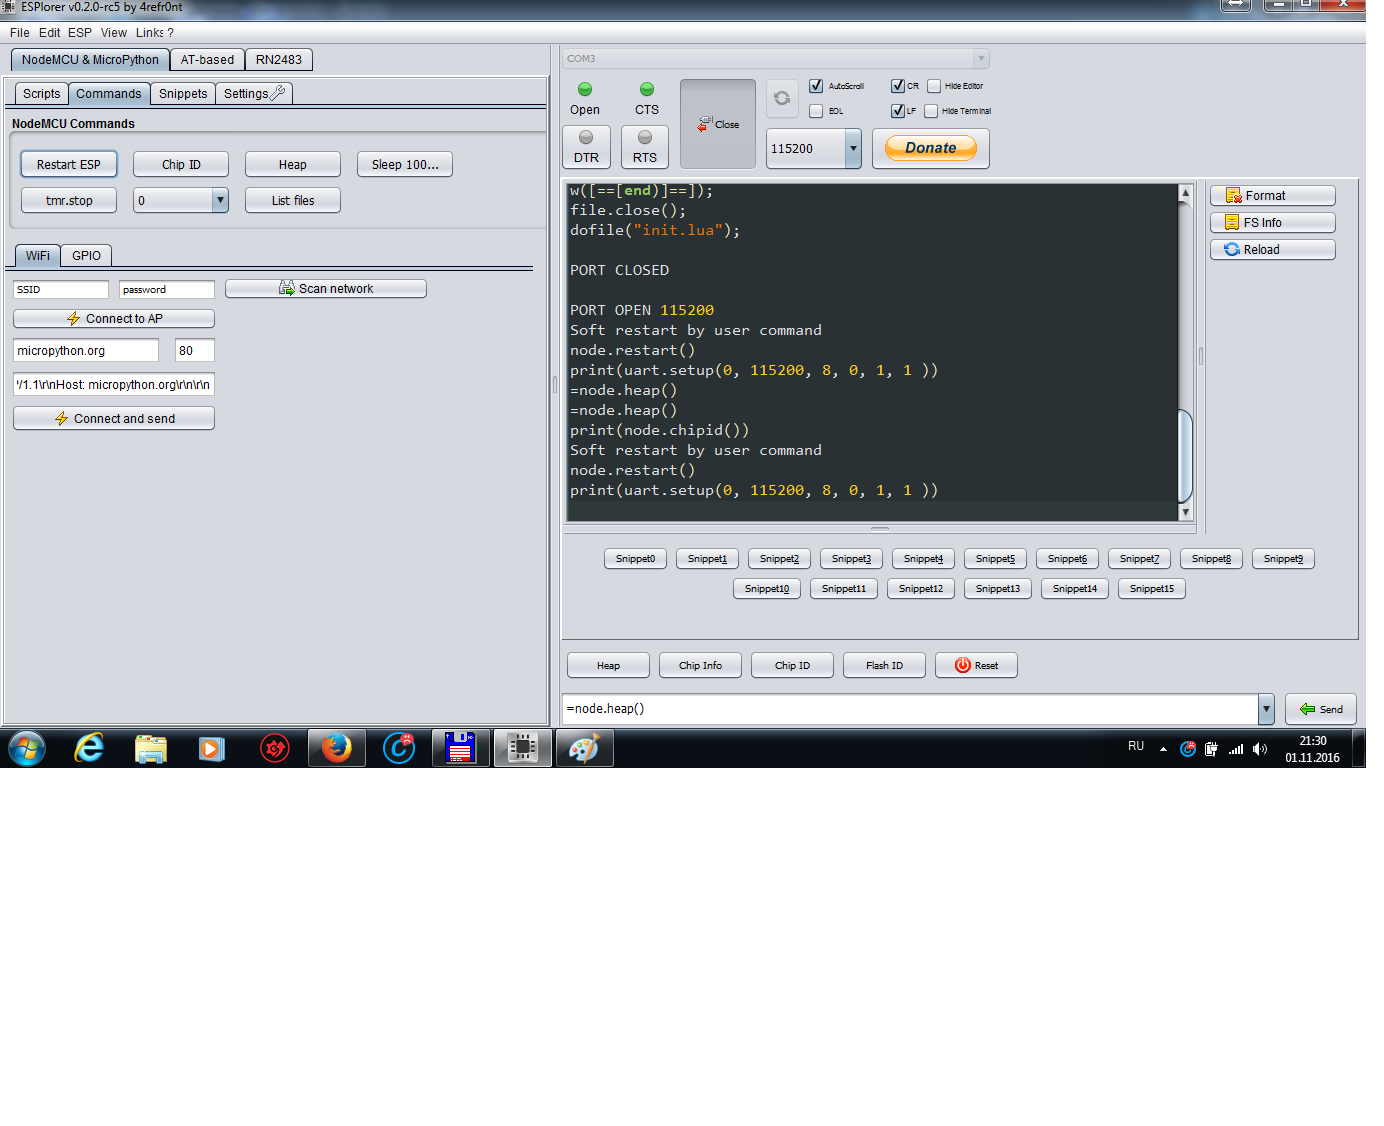1384x1126 pixels.
Task: Open the Snippets tab
Action: 183,94
